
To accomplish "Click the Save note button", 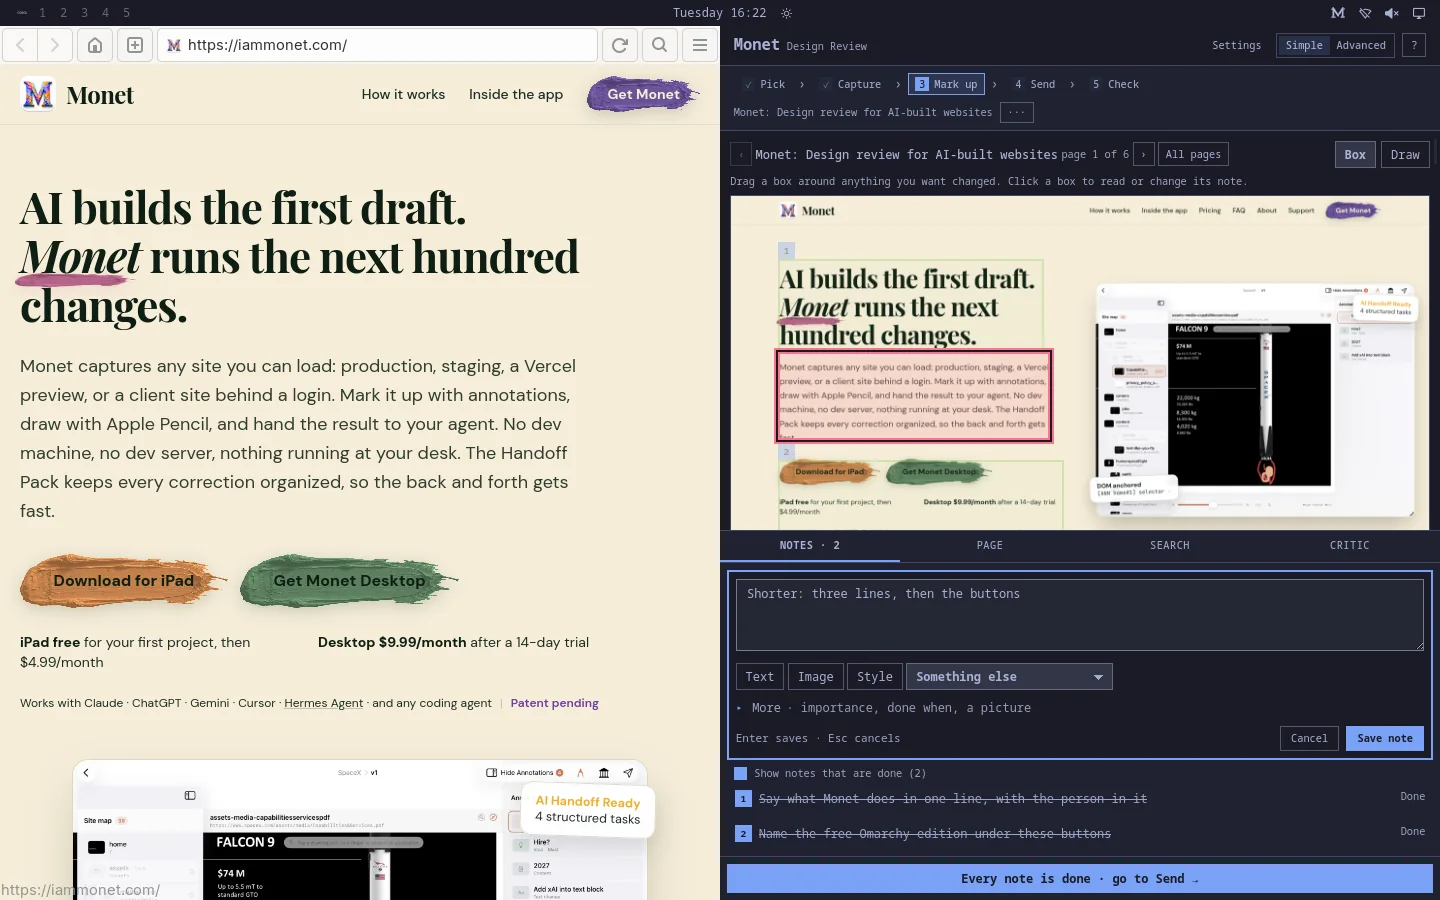I will click(1385, 738).
